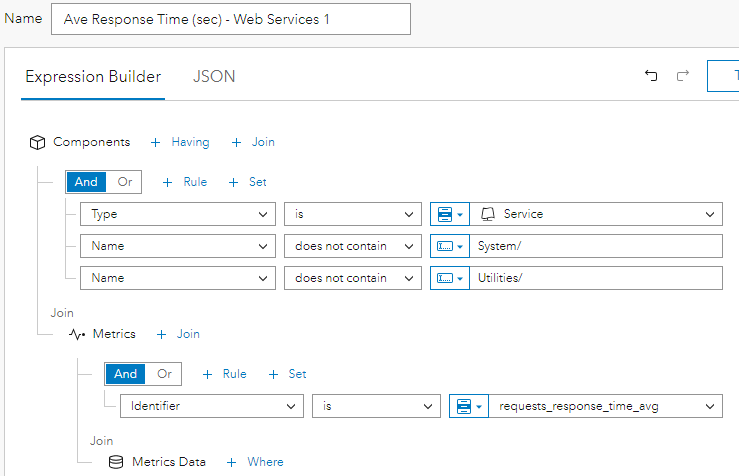Switch to the JSON tab
This screenshot has height=476, width=739.
214,76
